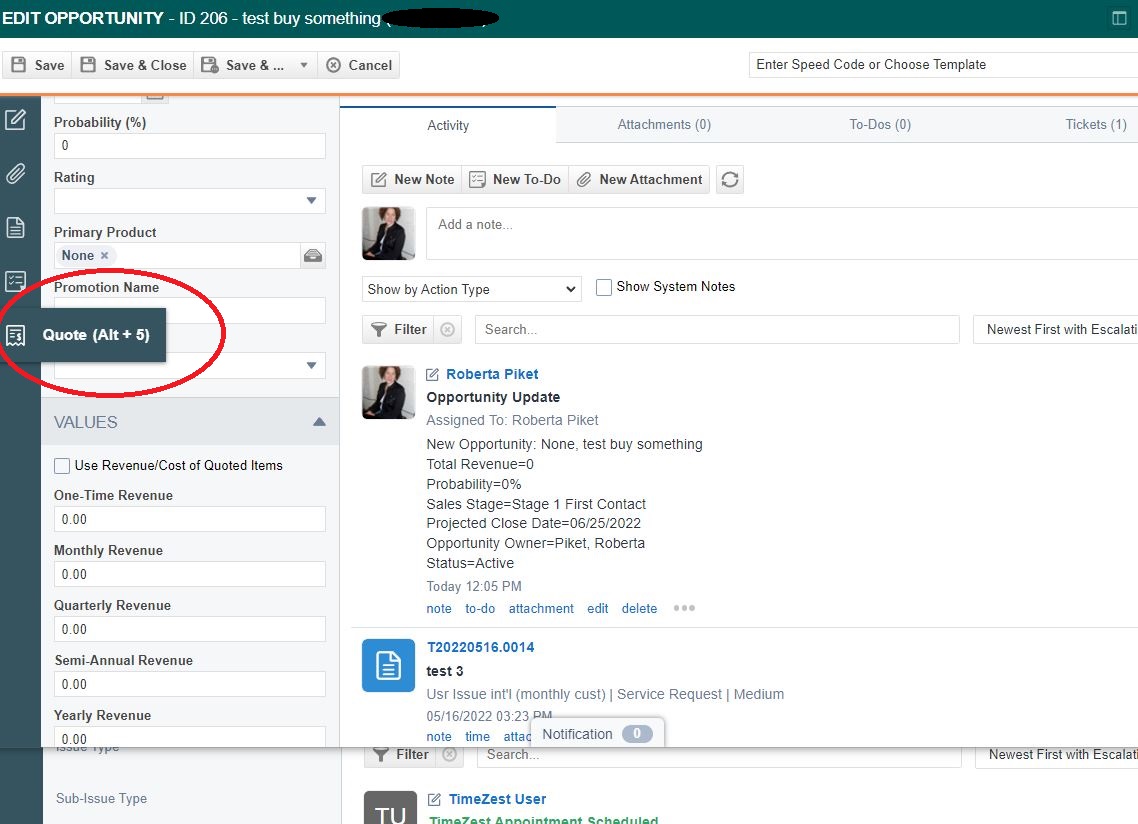The width and height of the screenshot is (1138, 824).
Task: Check Use Revenue/Cost of Quoted Items
Action: tap(62, 465)
